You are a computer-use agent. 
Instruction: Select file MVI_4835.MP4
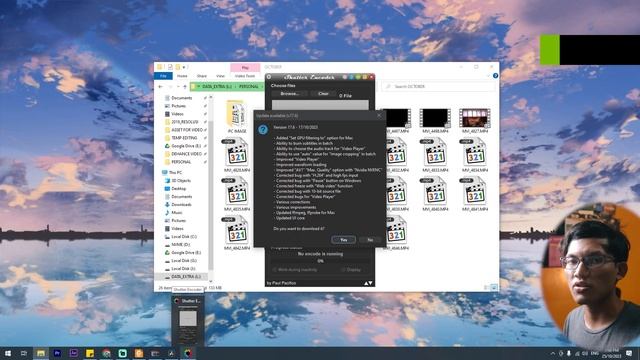coord(237,194)
